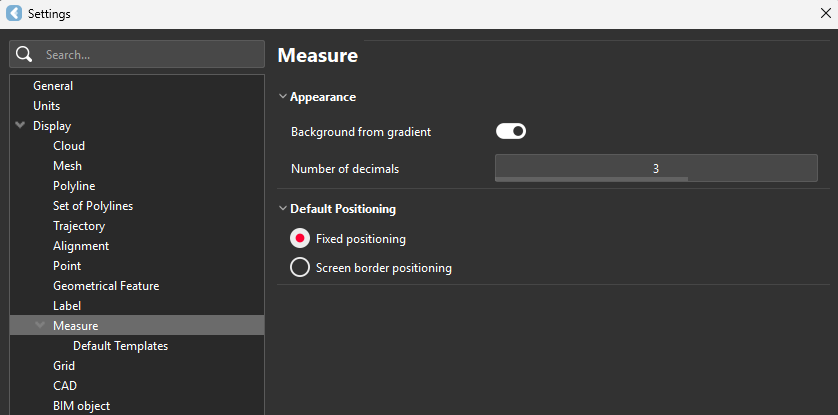
Task: Go to Geometrical Feature settings
Action: pyautogui.click(x=106, y=286)
